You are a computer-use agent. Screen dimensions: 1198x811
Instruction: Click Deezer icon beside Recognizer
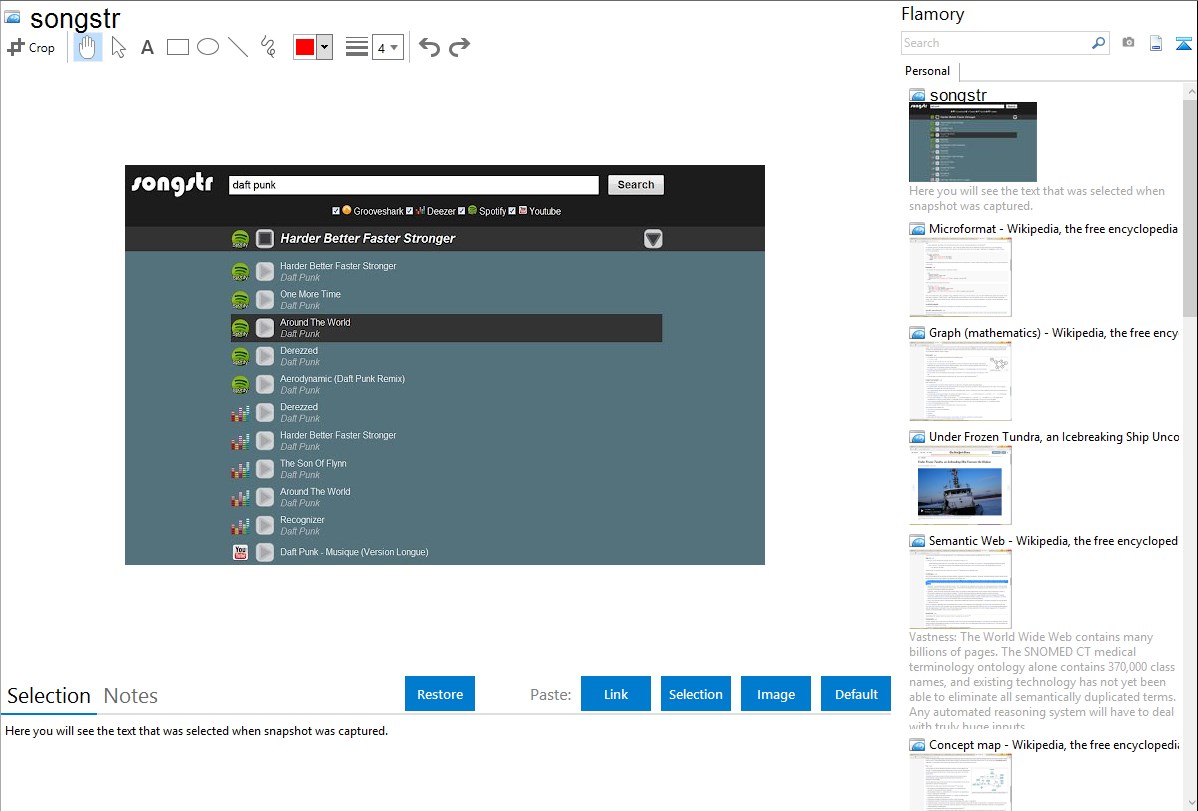tap(241, 526)
